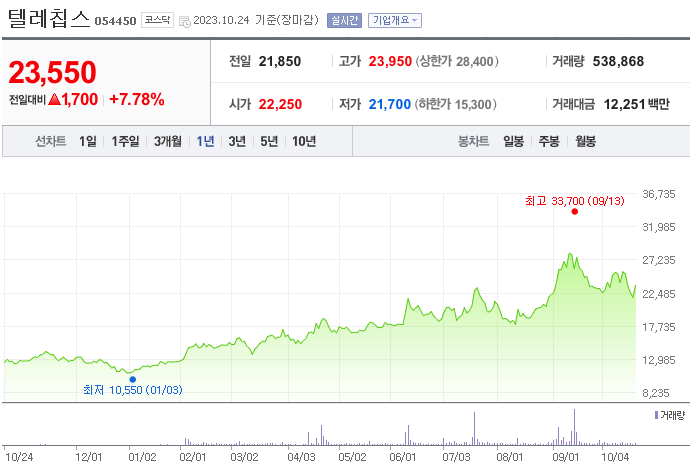
Task: Click the red up-triangle change icon
Action: point(55,99)
